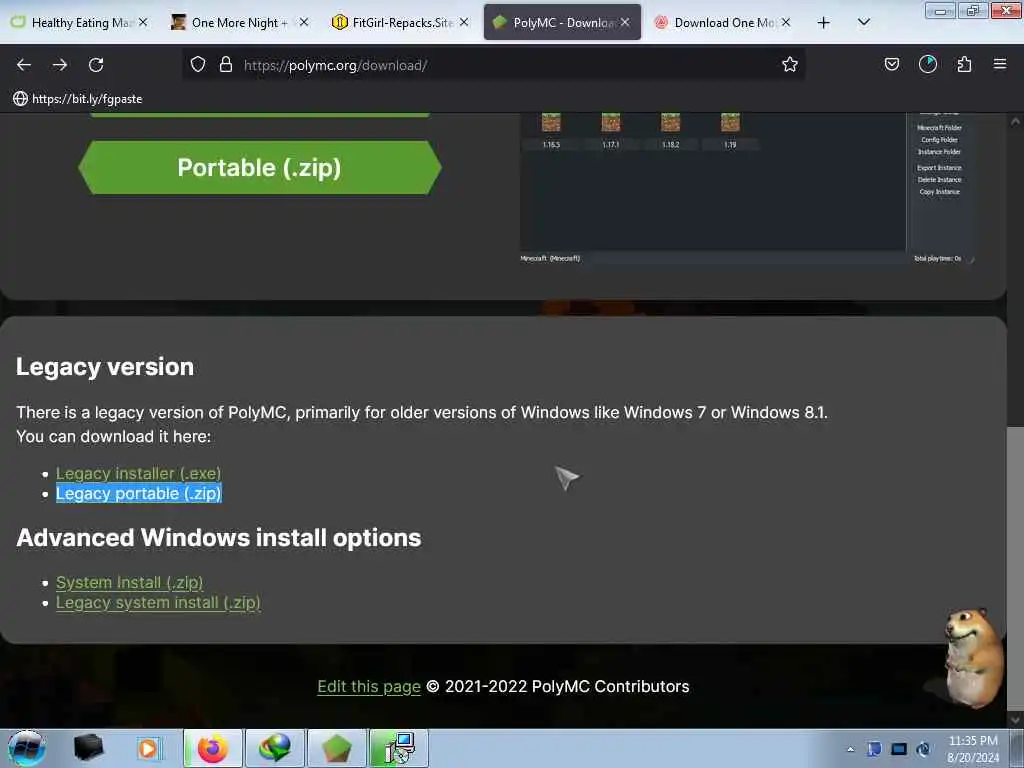Click the scrollbar down arrow
This screenshot has width=1024, height=768.
click(1015, 719)
